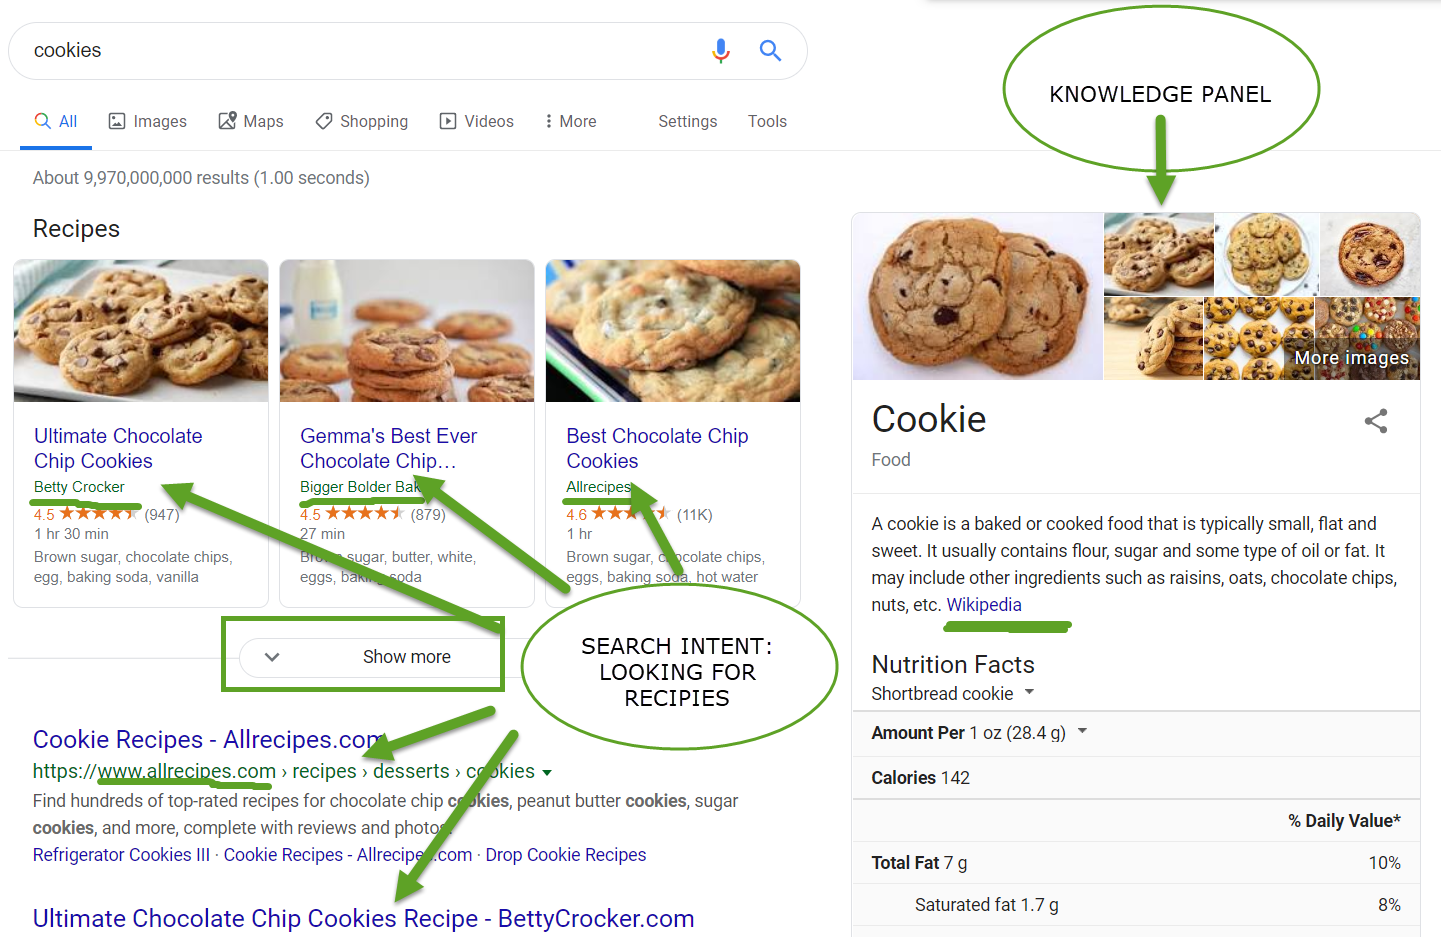Click the Videos play icon

(x=446, y=121)
